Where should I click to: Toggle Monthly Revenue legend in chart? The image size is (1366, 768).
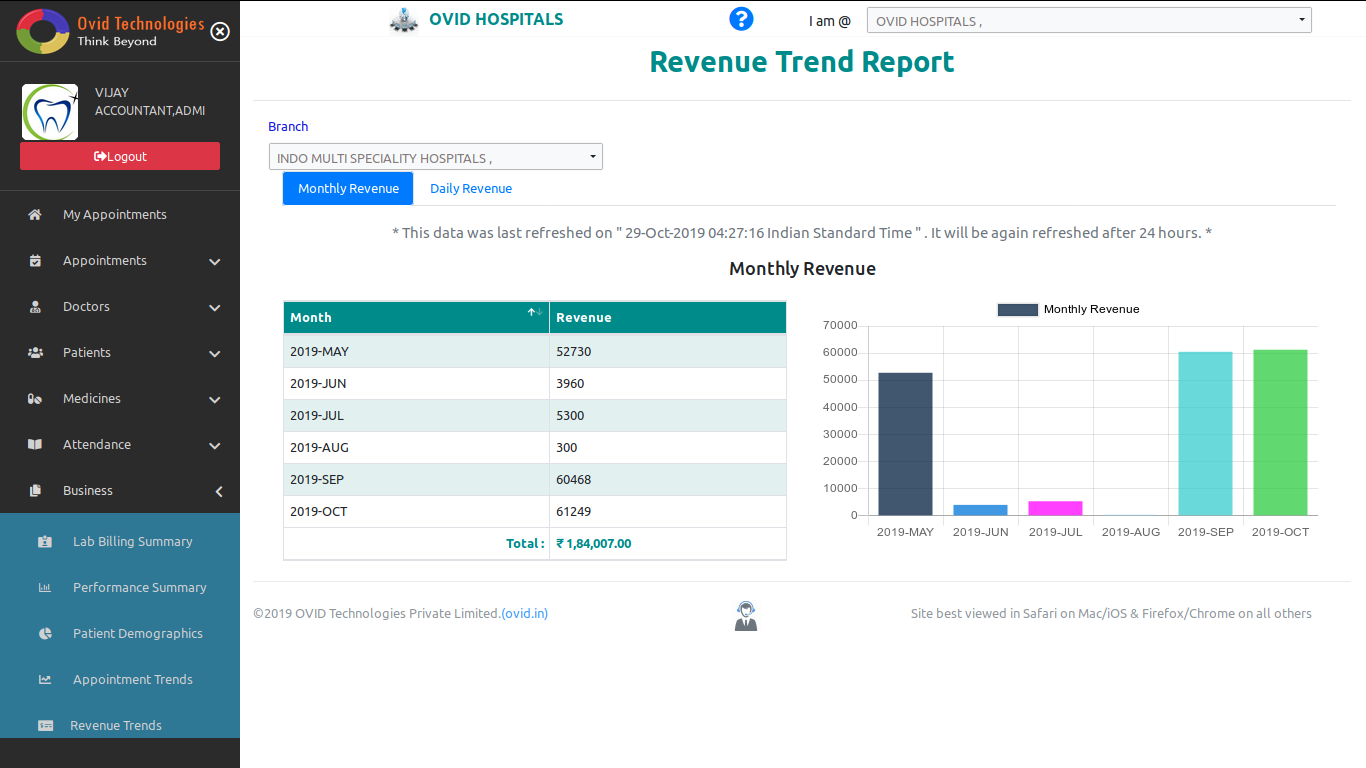[1068, 310]
